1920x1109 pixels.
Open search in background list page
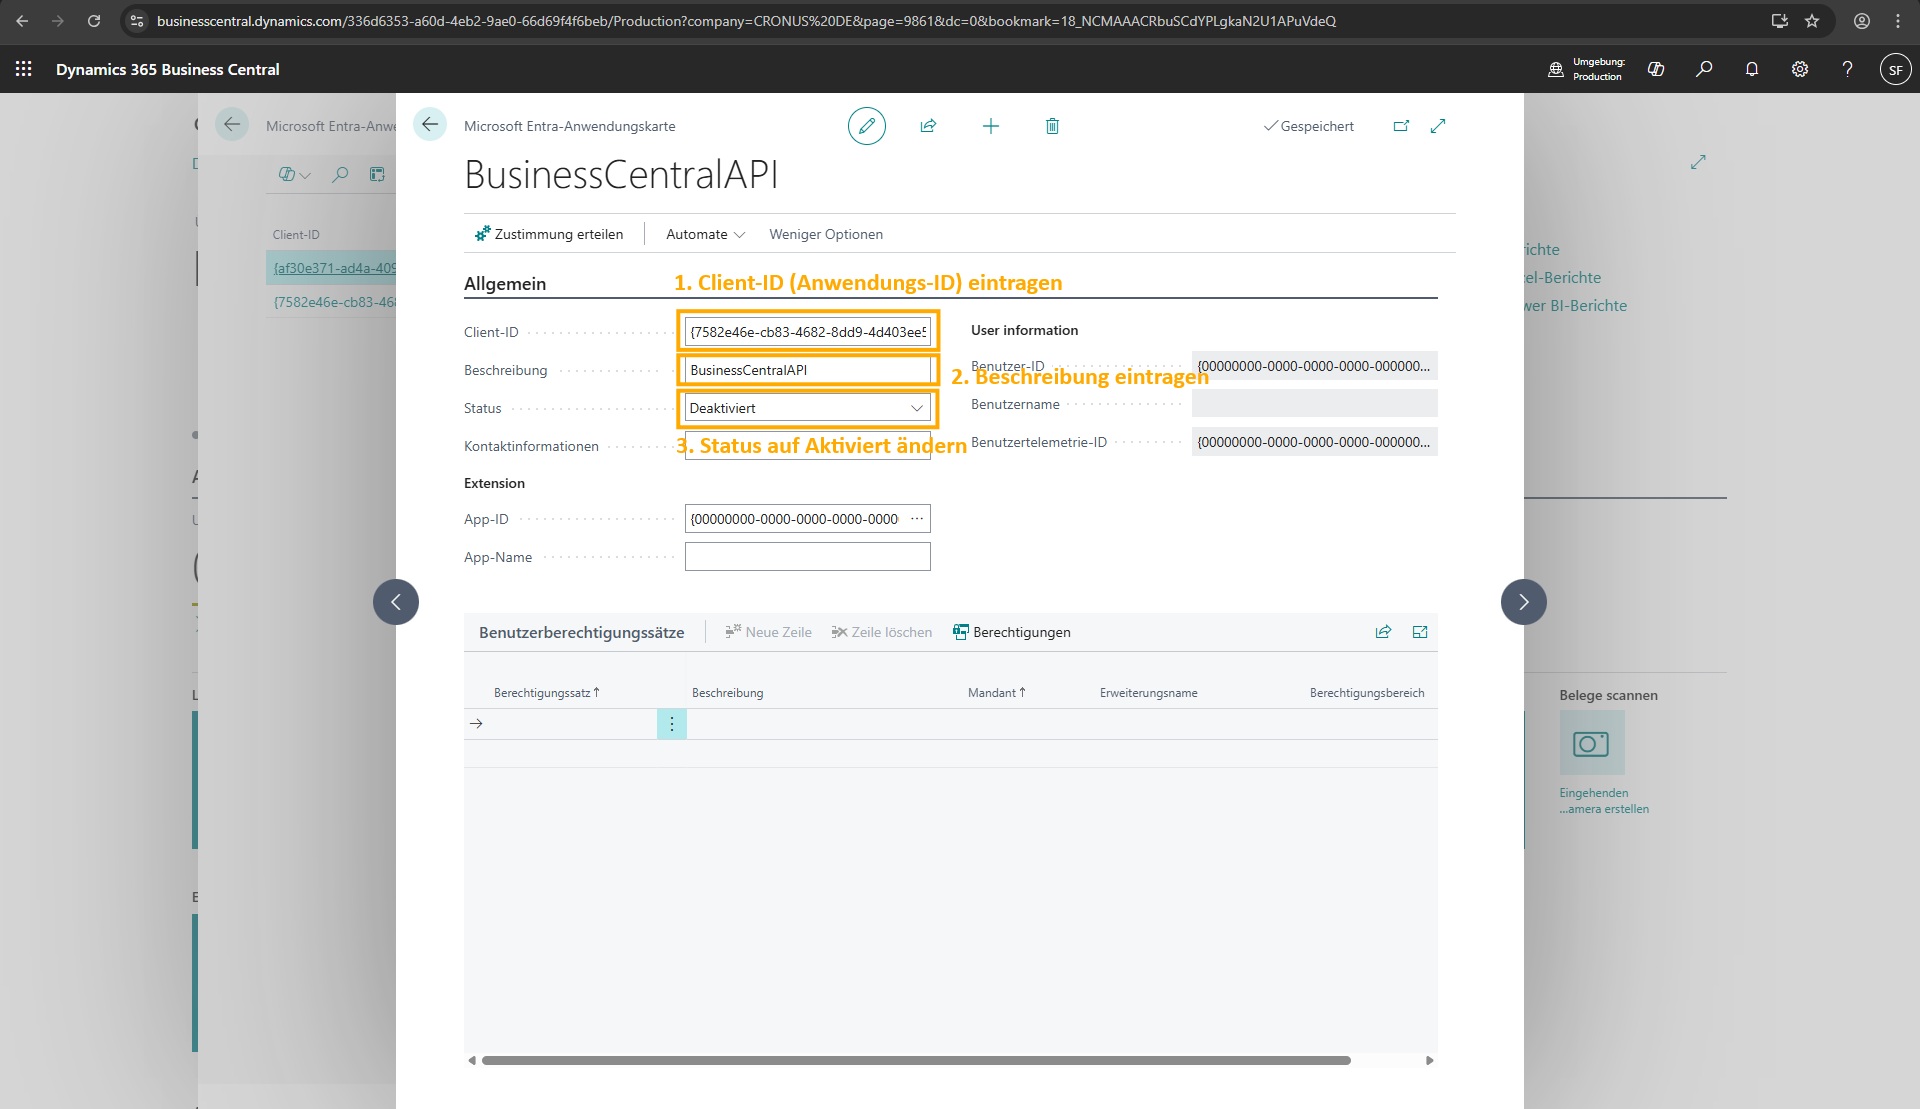(340, 174)
